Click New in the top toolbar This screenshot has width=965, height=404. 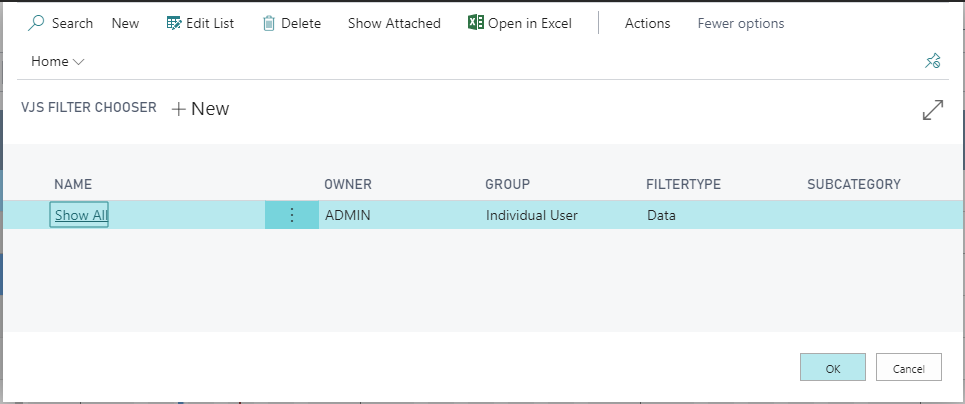(x=126, y=23)
